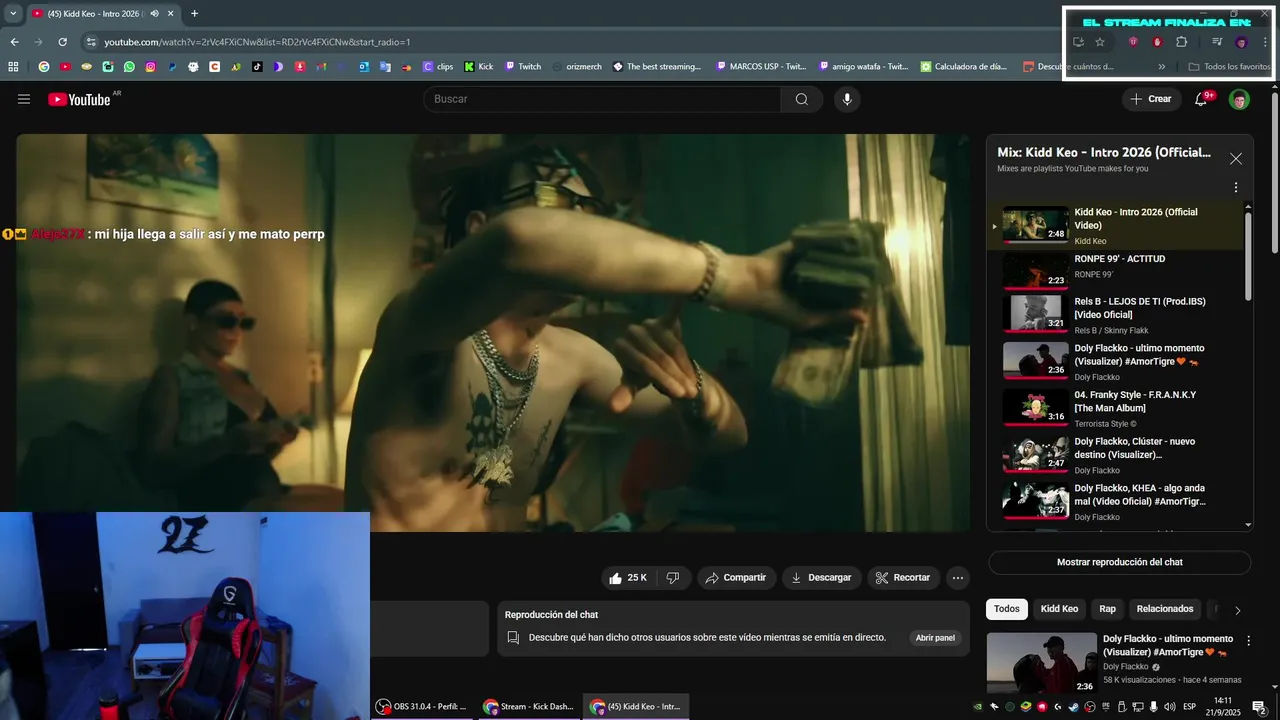Viewport: 1280px width, 720px height.
Task: Click the Compartir button
Action: click(735, 578)
